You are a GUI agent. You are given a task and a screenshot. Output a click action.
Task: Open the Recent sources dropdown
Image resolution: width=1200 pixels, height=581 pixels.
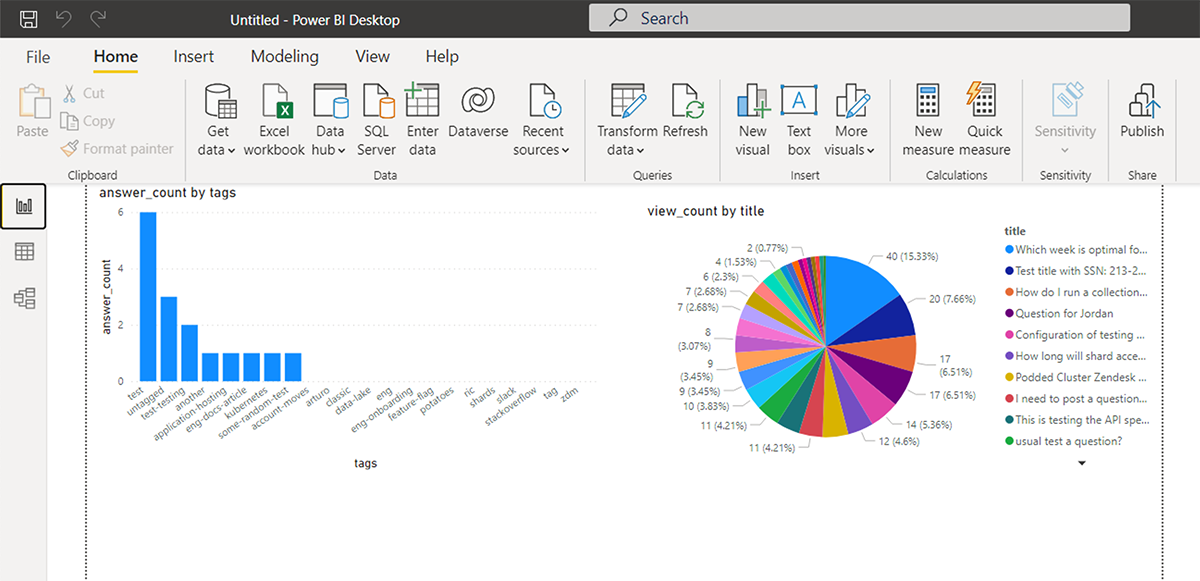point(542,150)
